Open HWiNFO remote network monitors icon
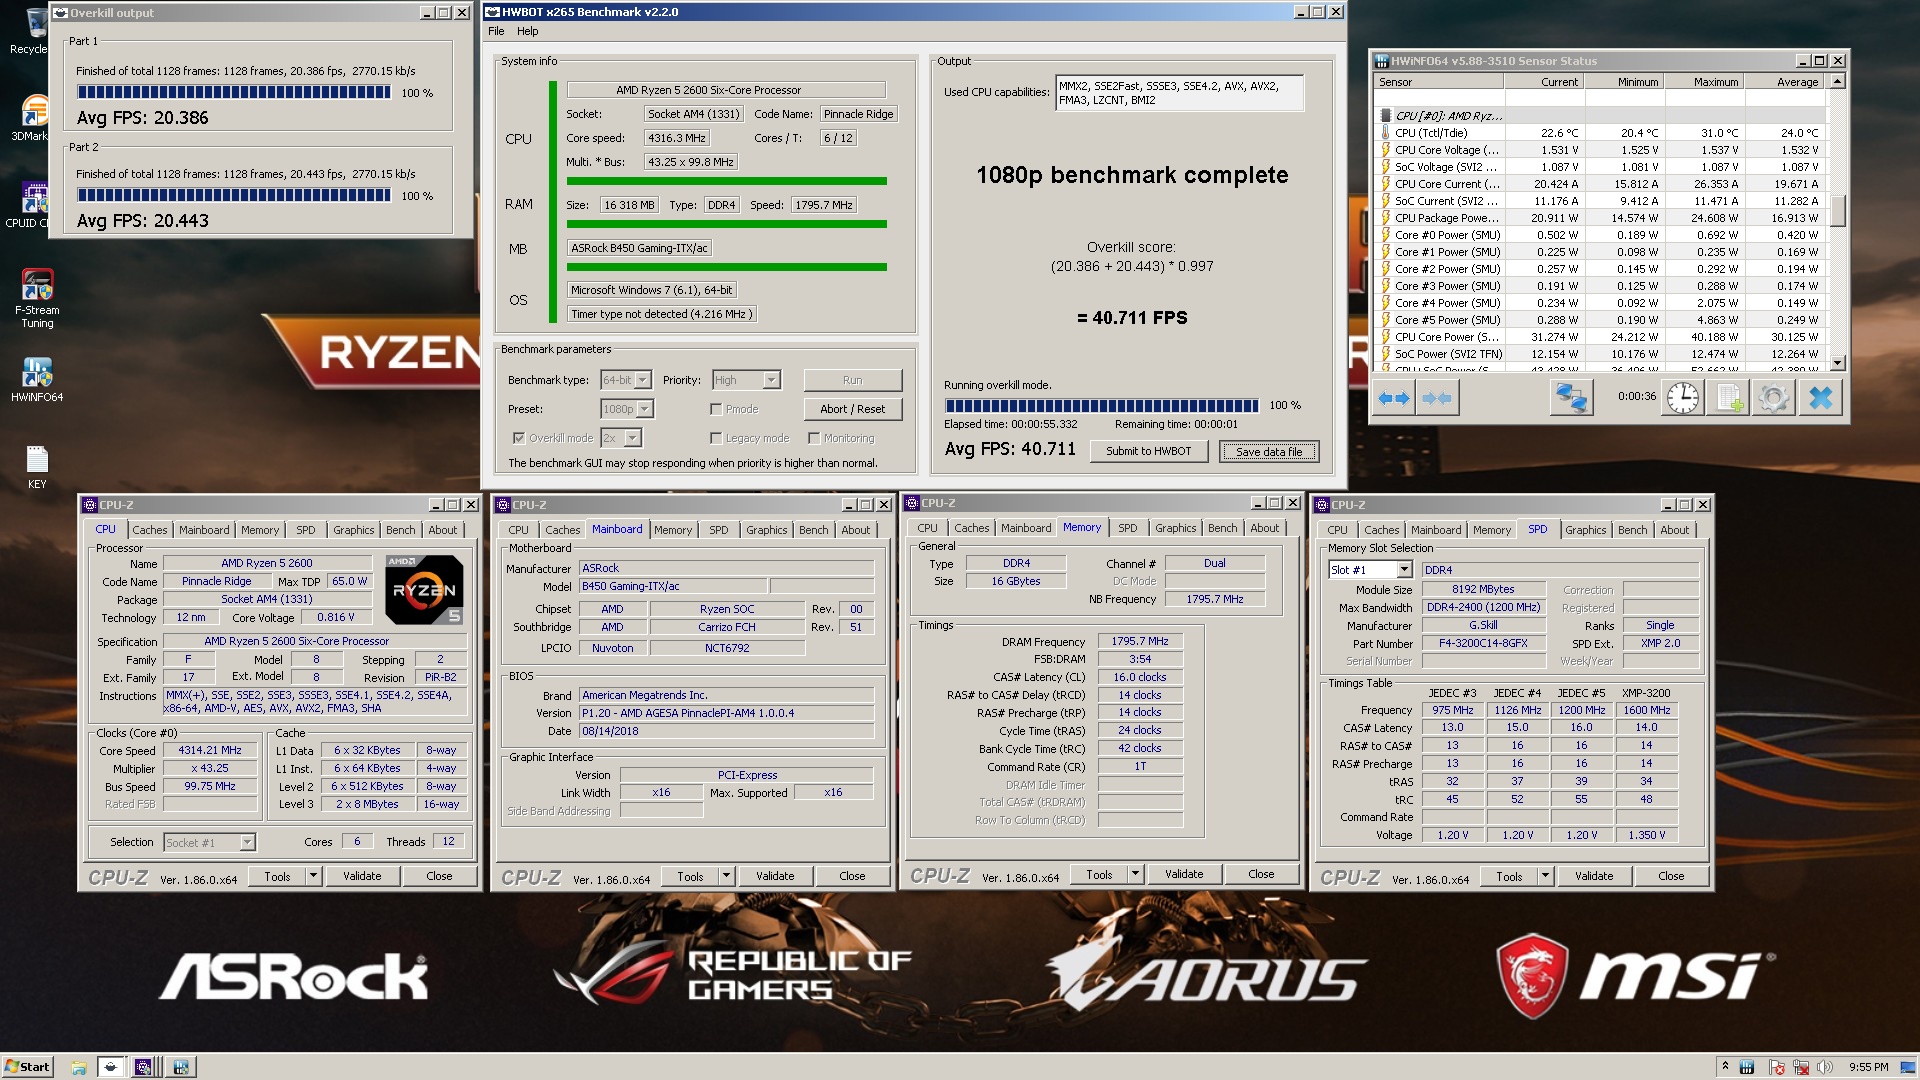 coord(1571,398)
